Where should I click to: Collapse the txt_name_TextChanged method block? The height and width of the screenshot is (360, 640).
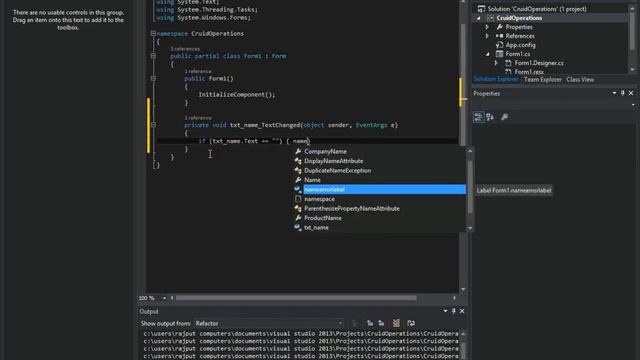tap(153, 125)
